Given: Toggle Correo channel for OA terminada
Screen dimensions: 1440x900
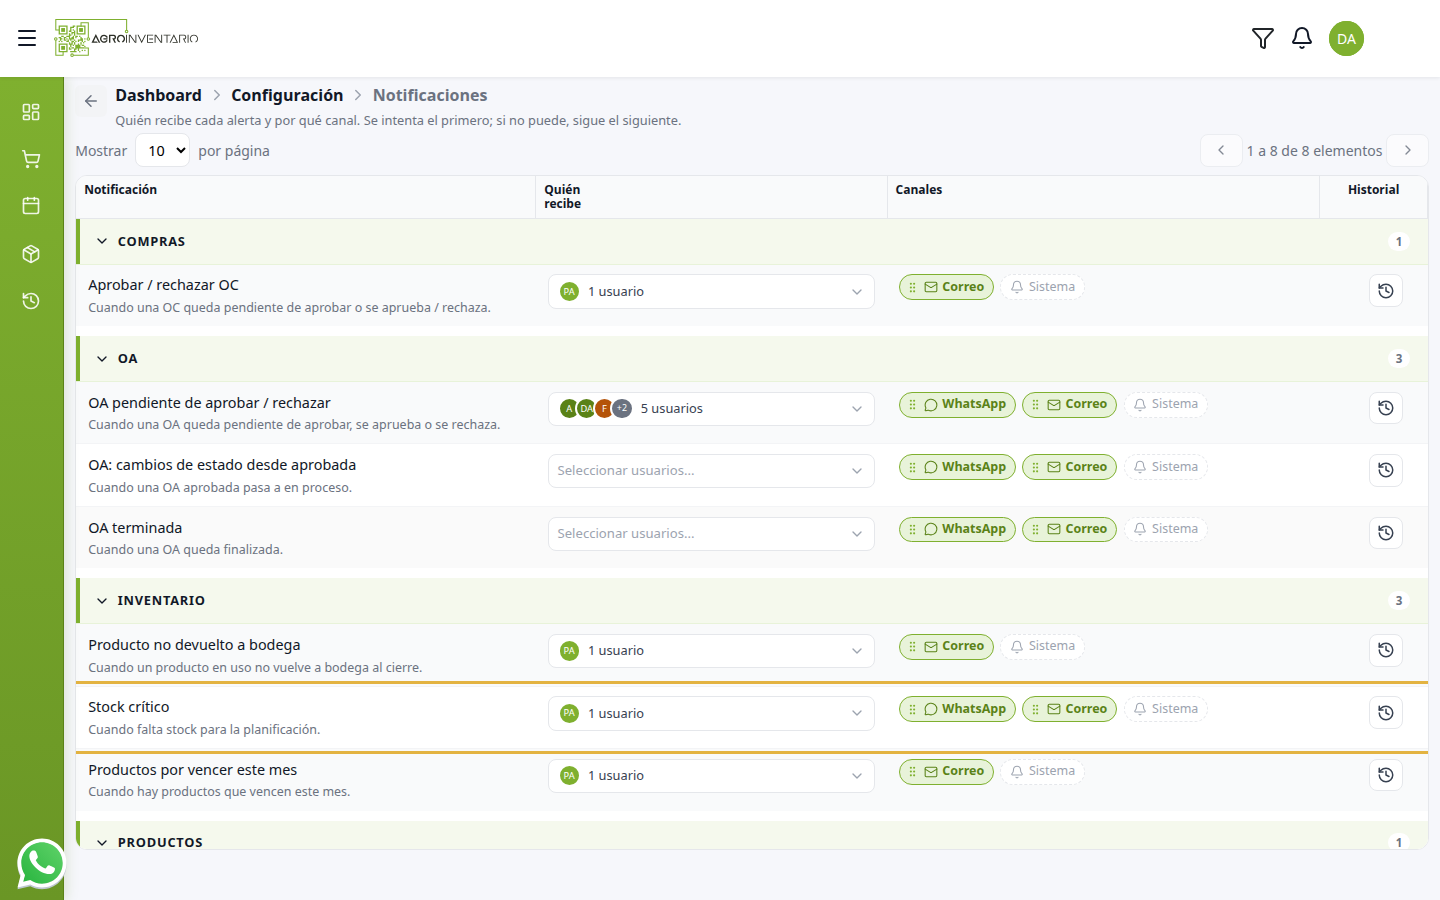Looking at the screenshot, I should coord(1069,529).
